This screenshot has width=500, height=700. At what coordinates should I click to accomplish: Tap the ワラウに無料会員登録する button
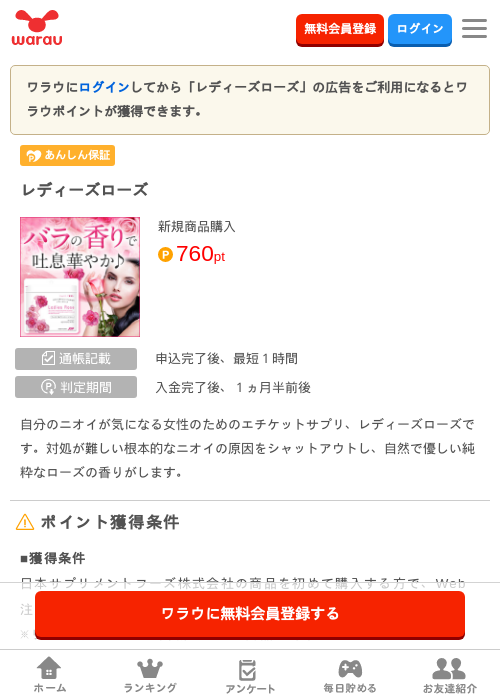click(x=250, y=615)
